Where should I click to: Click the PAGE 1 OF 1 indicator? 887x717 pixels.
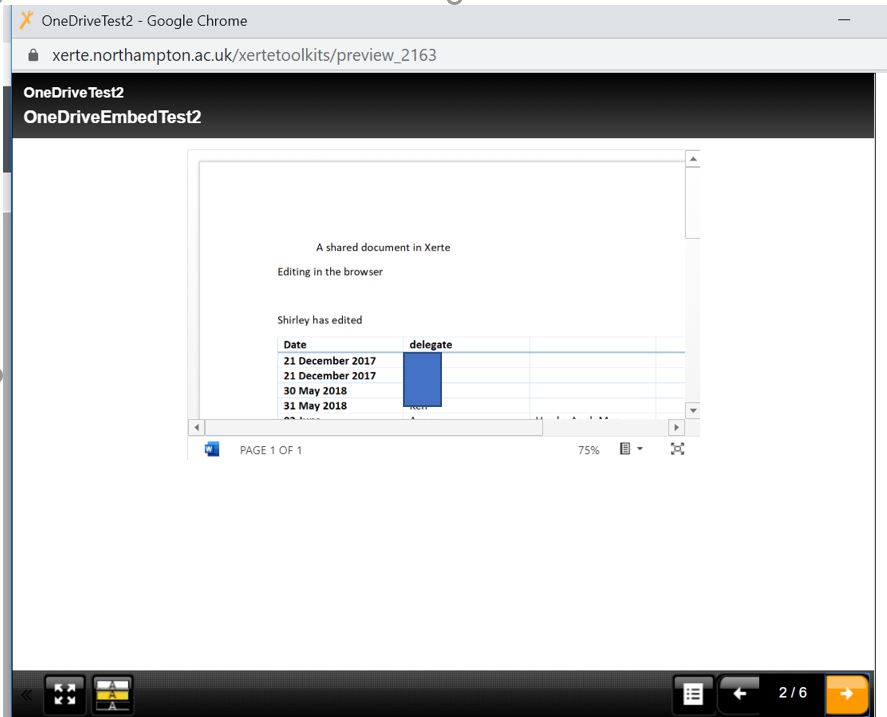click(271, 450)
